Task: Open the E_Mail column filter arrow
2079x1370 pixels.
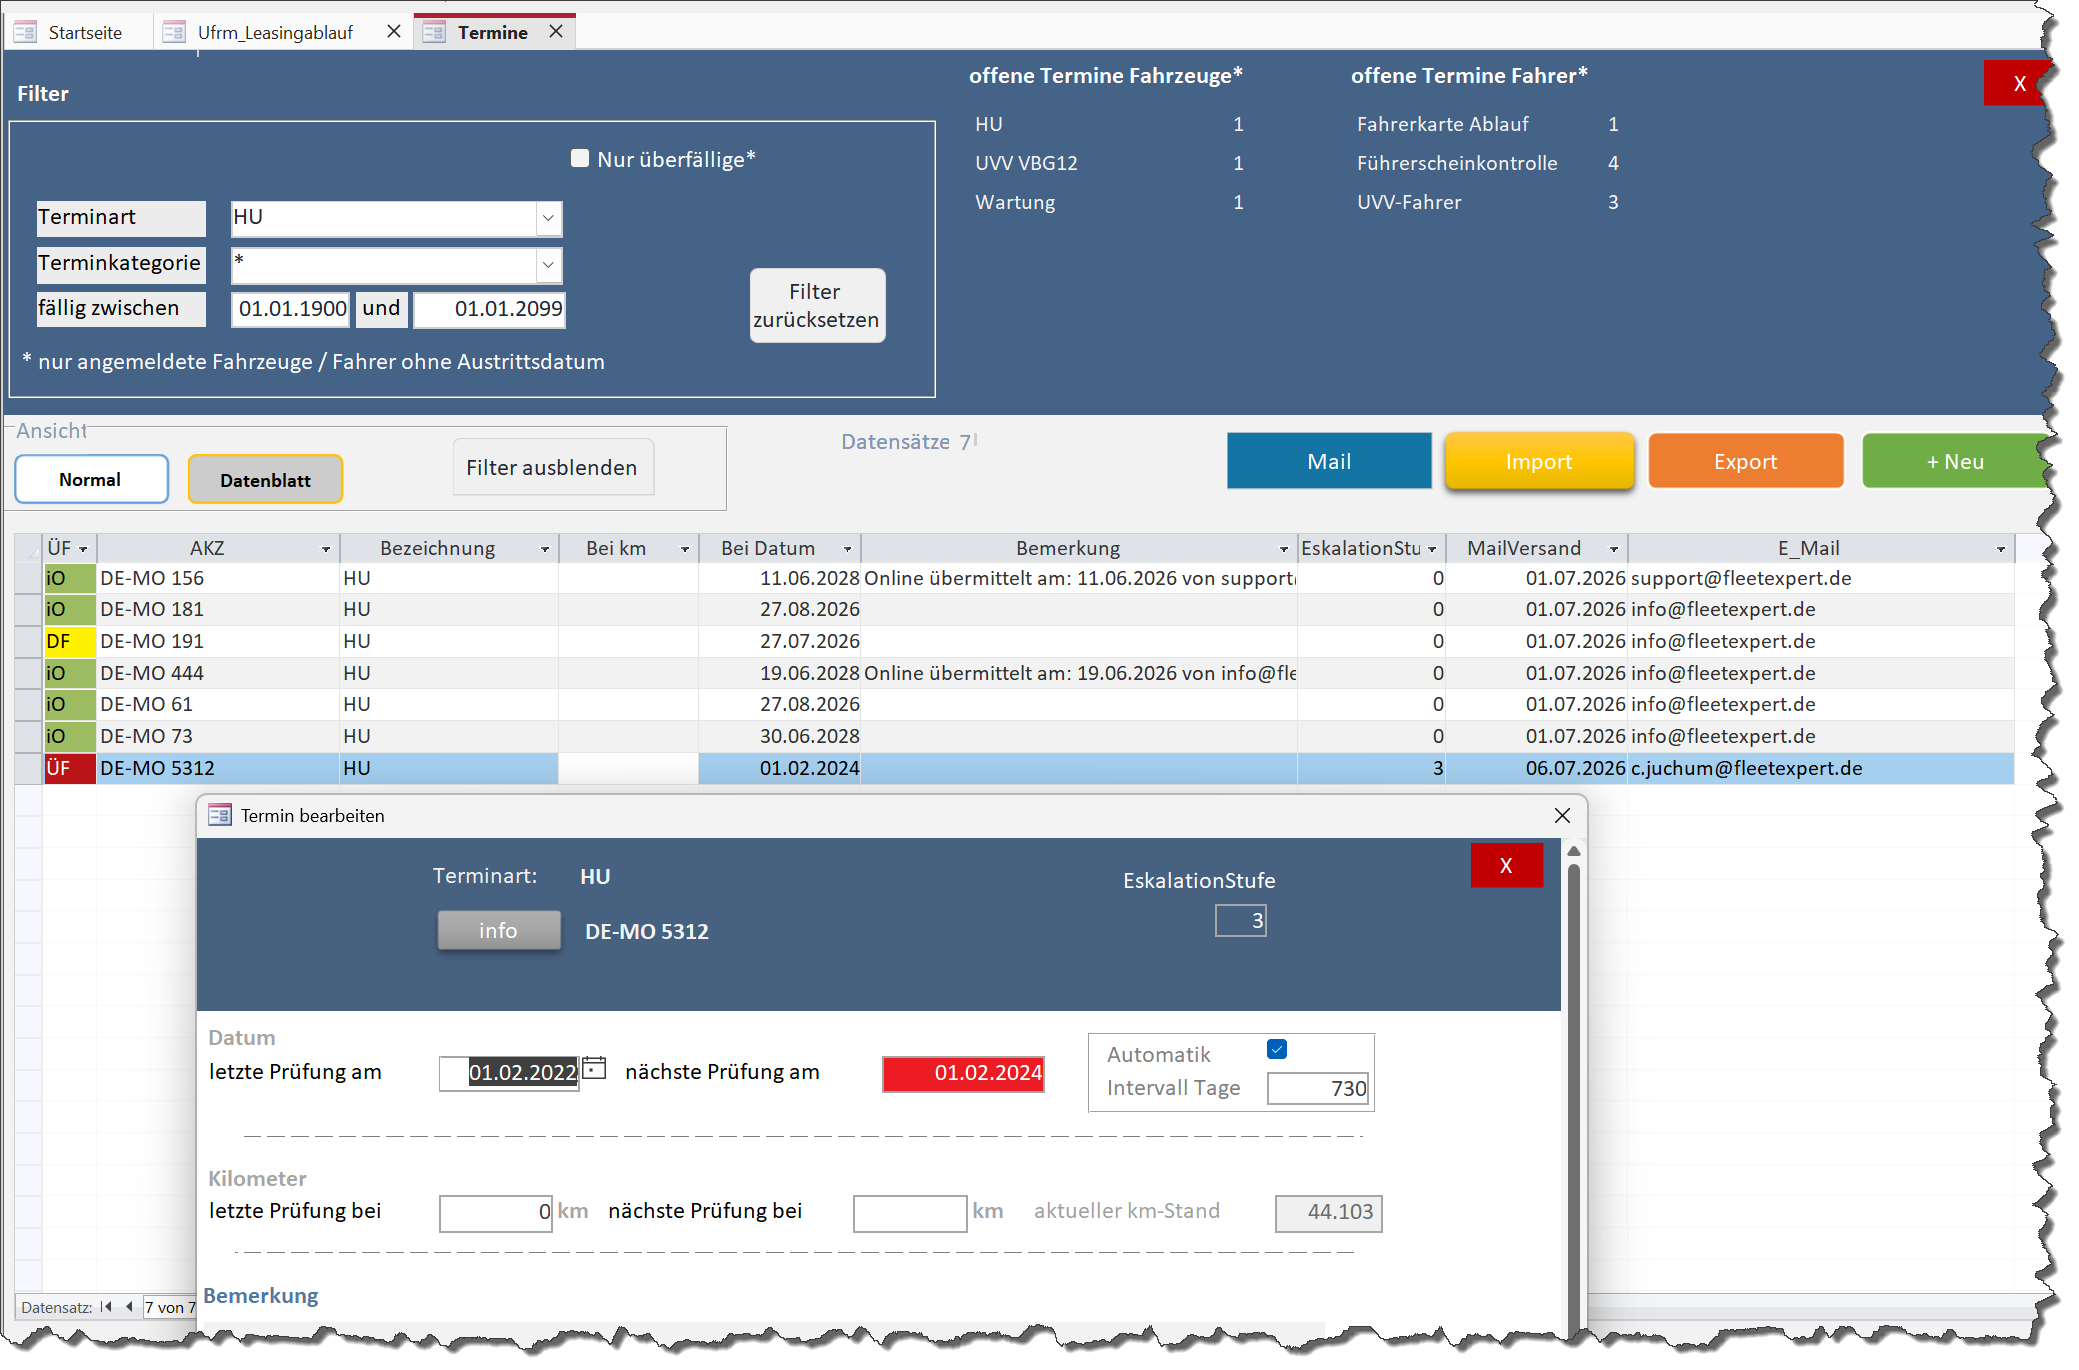Action: (2001, 549)
